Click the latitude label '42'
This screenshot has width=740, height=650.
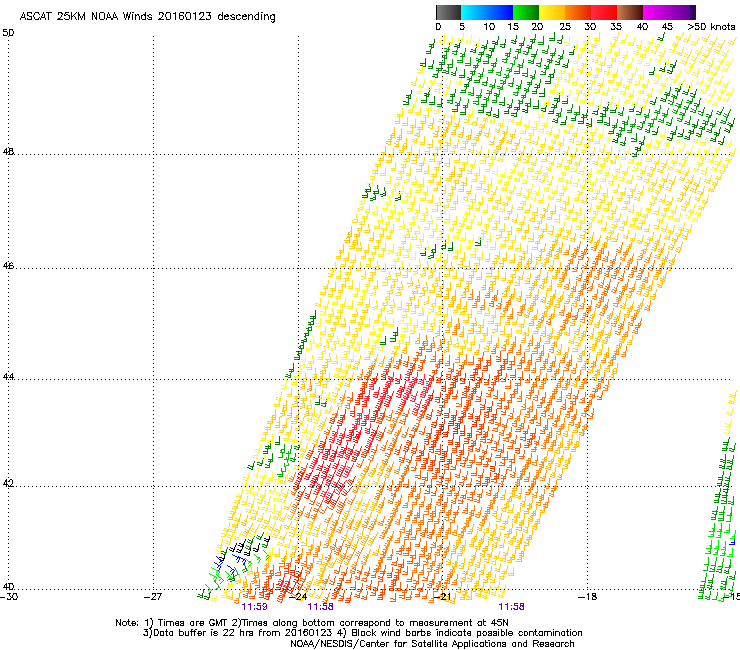point(8,484)
